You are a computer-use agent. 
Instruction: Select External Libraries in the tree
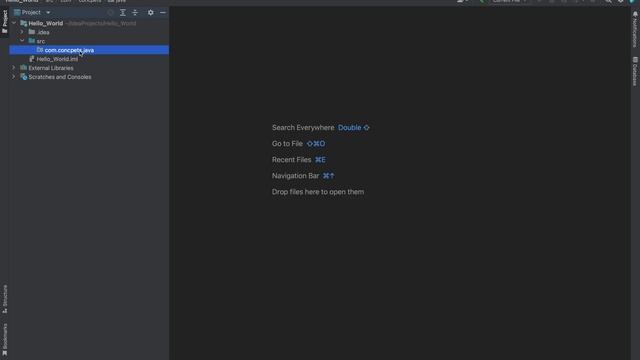(89, 68)
